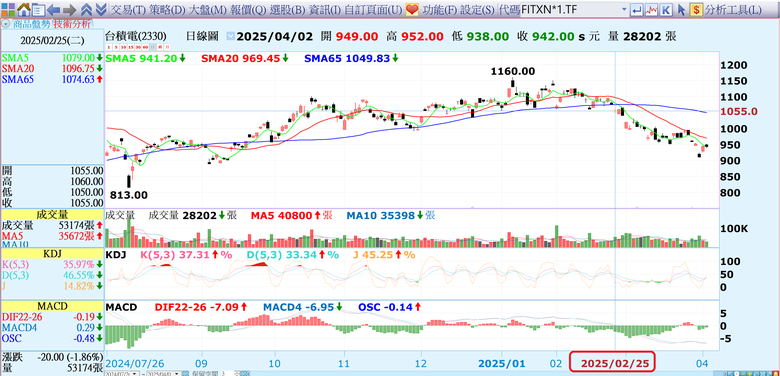
Task: Open the 自訂頁面(U) menu
Action: [373, 9]
